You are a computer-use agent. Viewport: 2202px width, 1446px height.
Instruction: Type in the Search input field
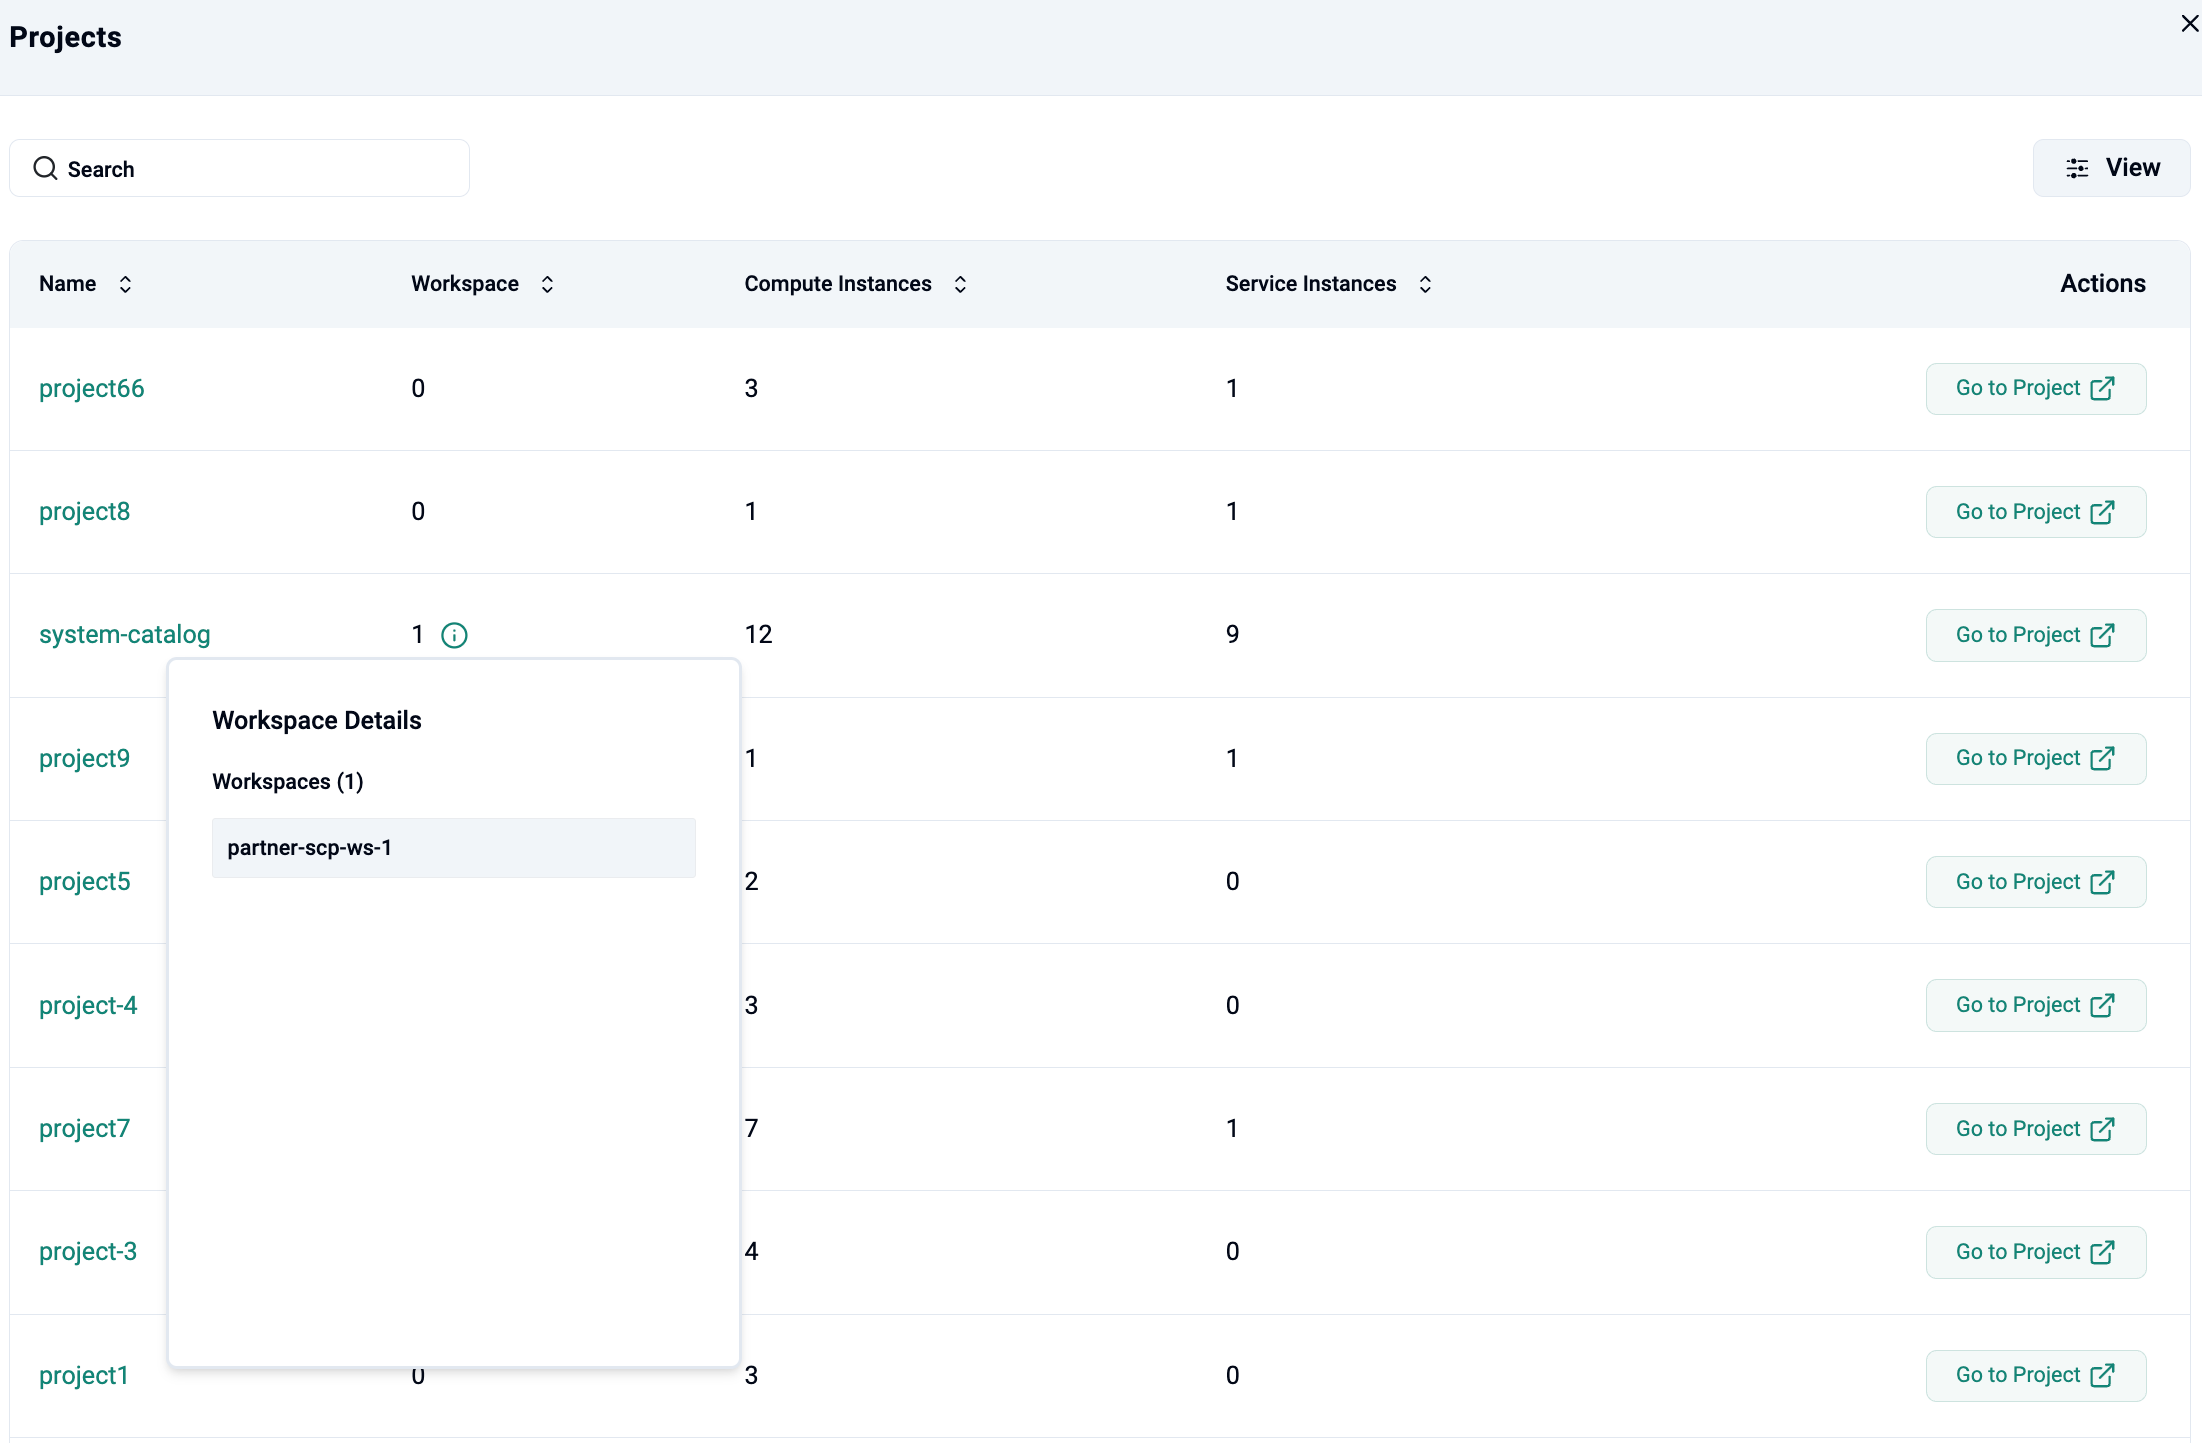(x=260, y=169)
